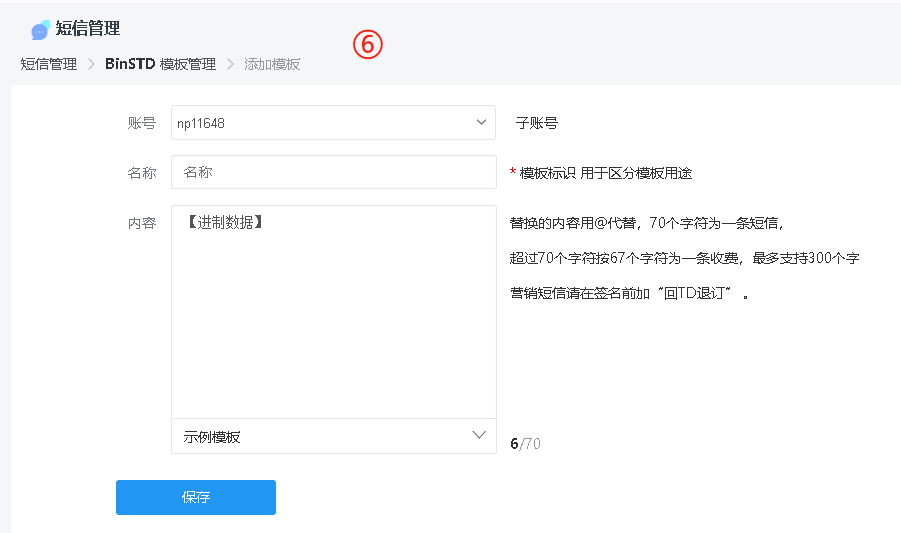Open the 账号 dropdown showing np11648
901x533 pixels.
333,122
